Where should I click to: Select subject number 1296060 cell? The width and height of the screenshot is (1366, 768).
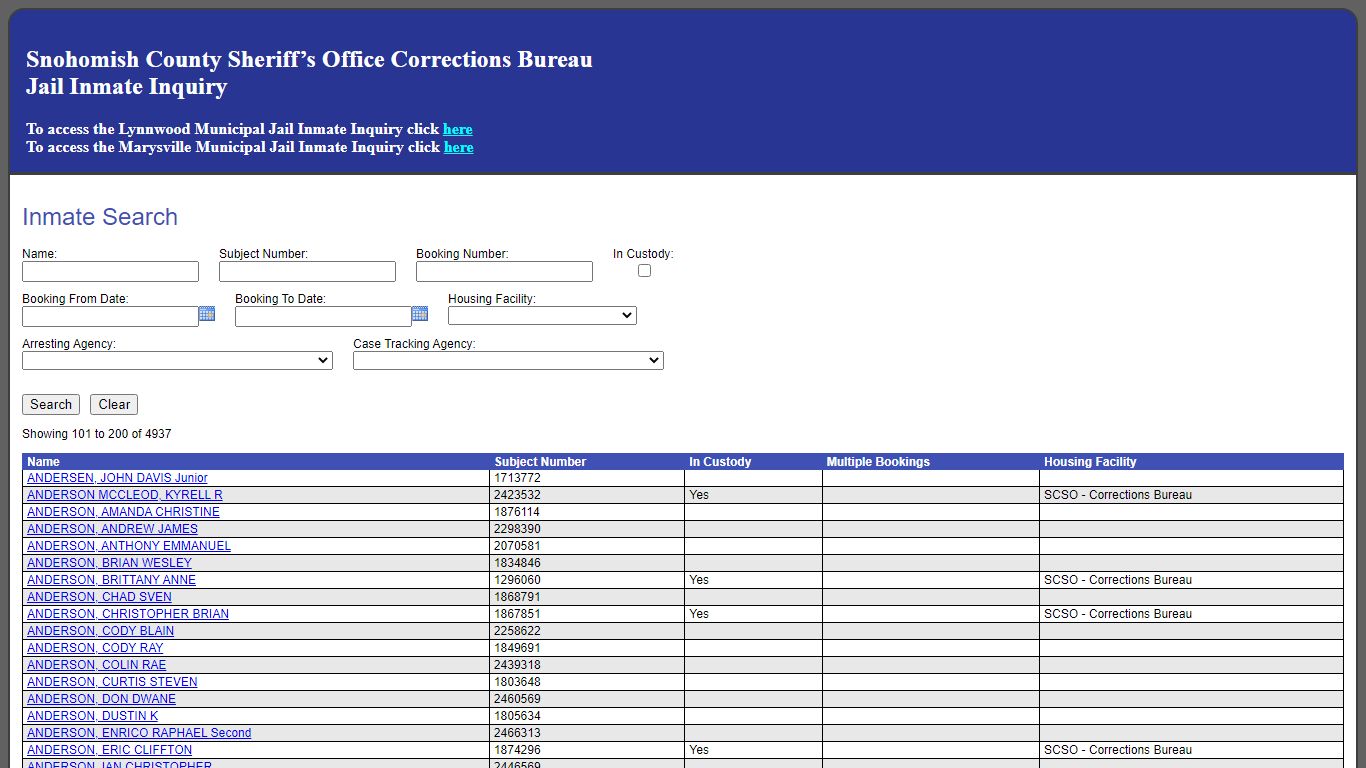coord(587,580)
